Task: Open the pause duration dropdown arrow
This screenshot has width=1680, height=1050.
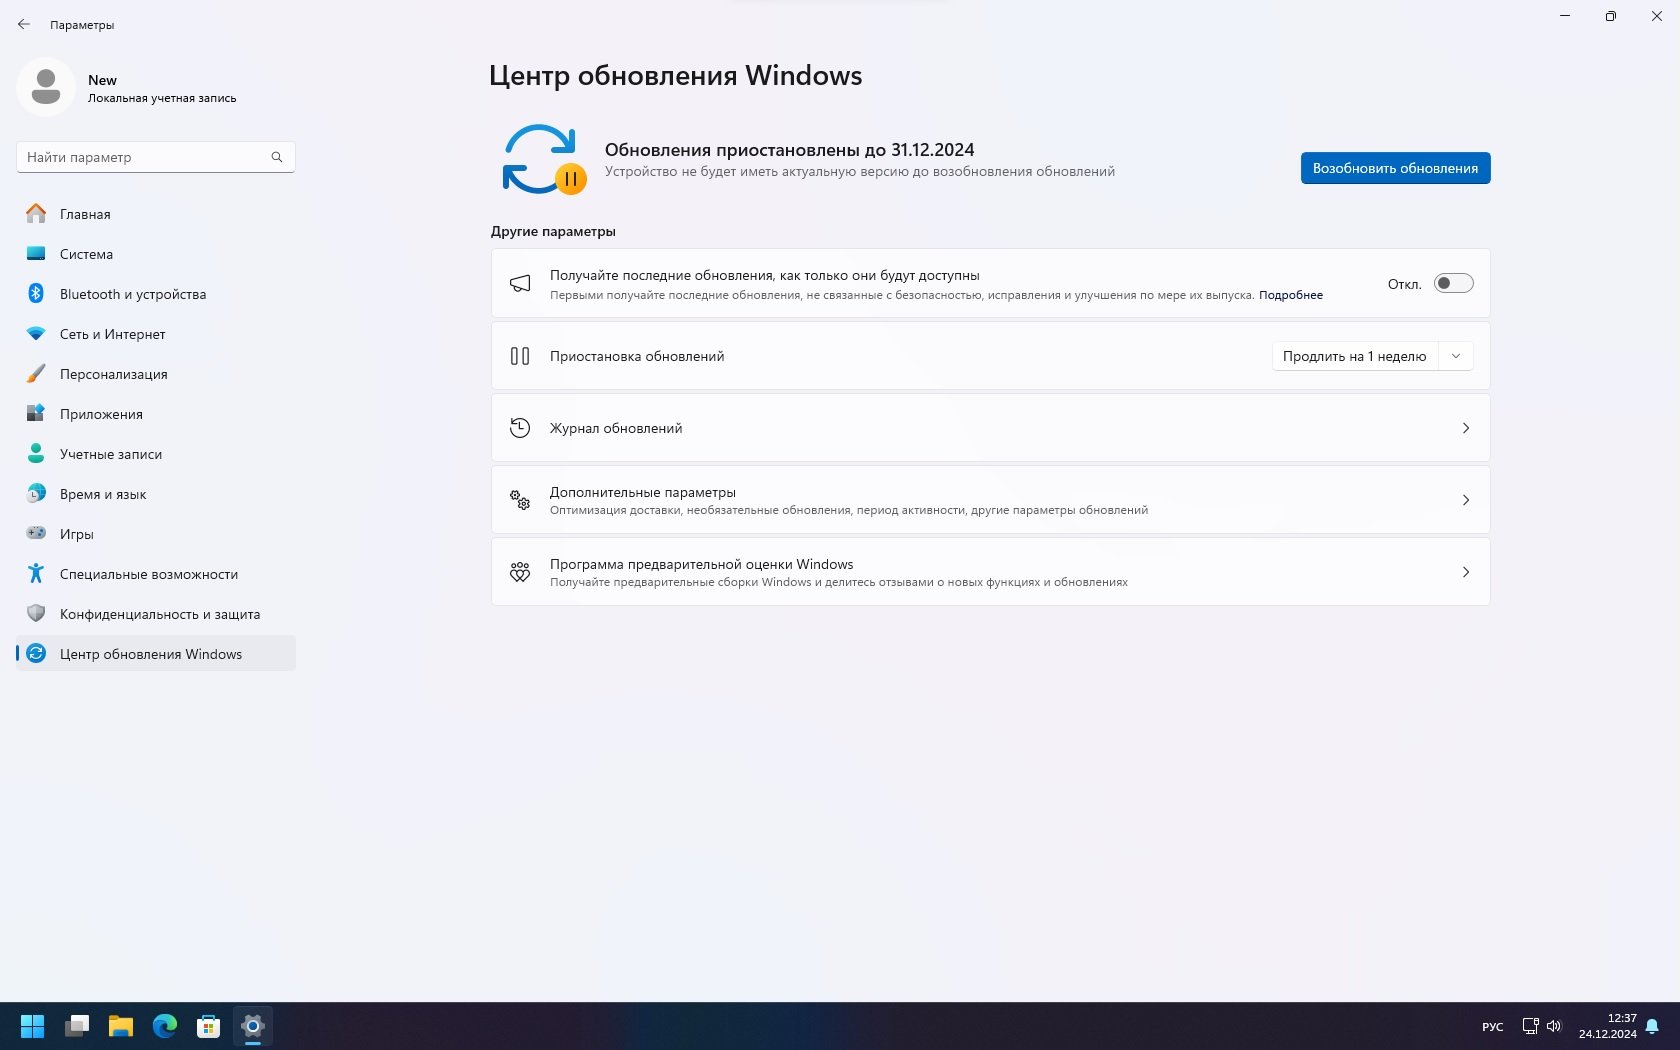Action: pos(1456,356)
